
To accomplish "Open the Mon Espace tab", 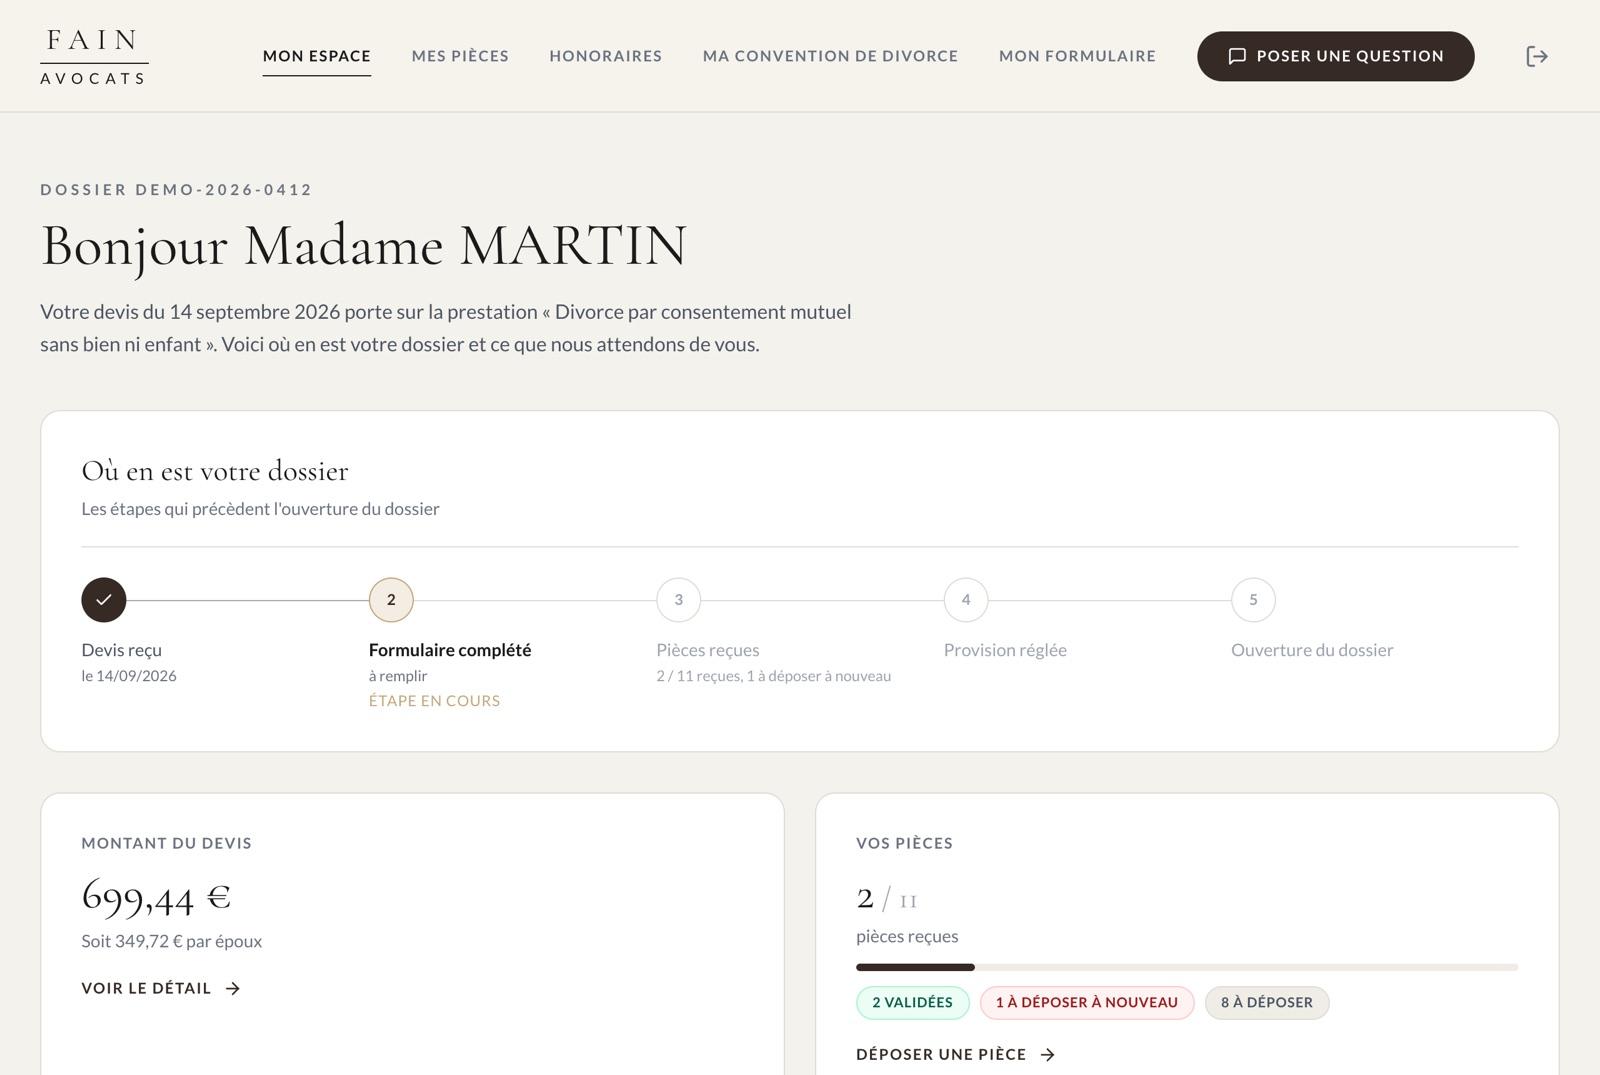I will (x=317, y=56).
